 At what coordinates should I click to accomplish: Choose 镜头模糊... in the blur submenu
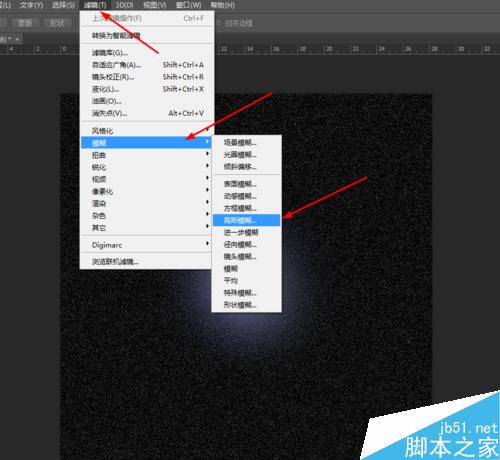pos(247,257)
